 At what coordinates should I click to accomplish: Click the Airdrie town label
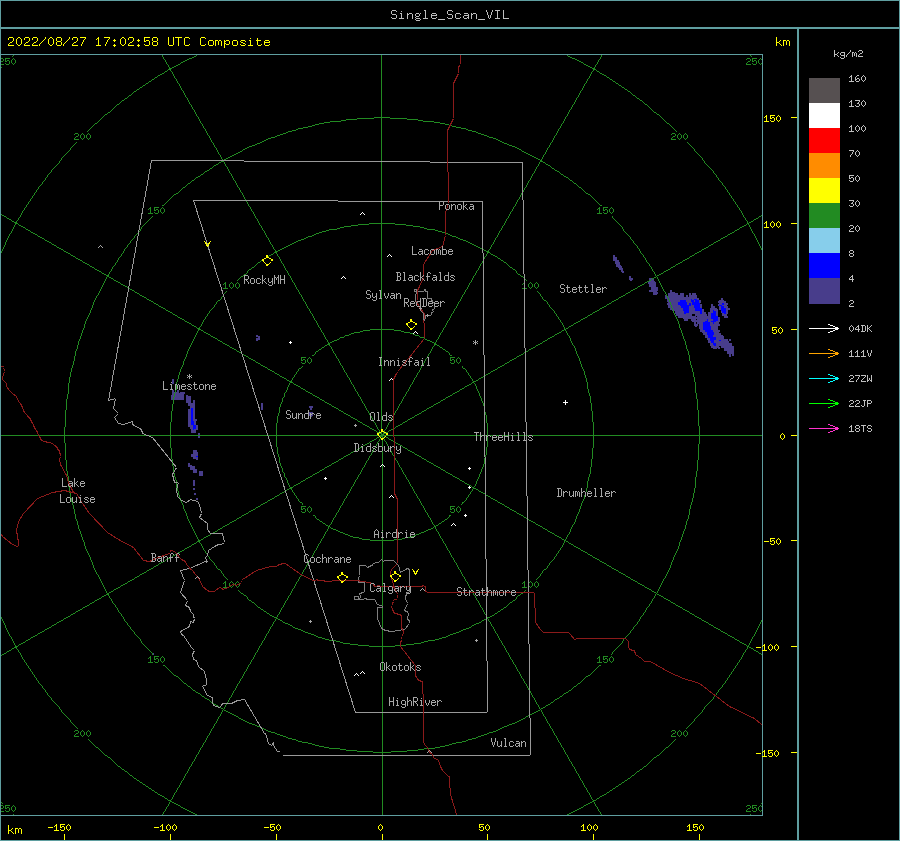[394, 534]
